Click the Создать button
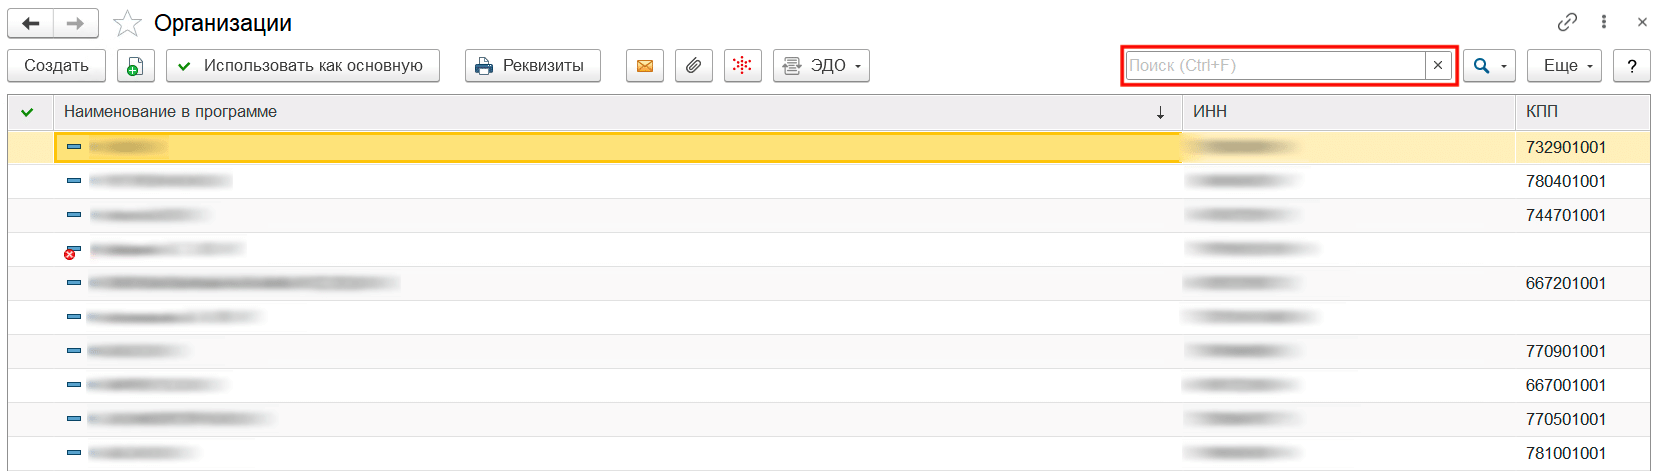The image size is (1673, 471). click(x=56, y=66)
